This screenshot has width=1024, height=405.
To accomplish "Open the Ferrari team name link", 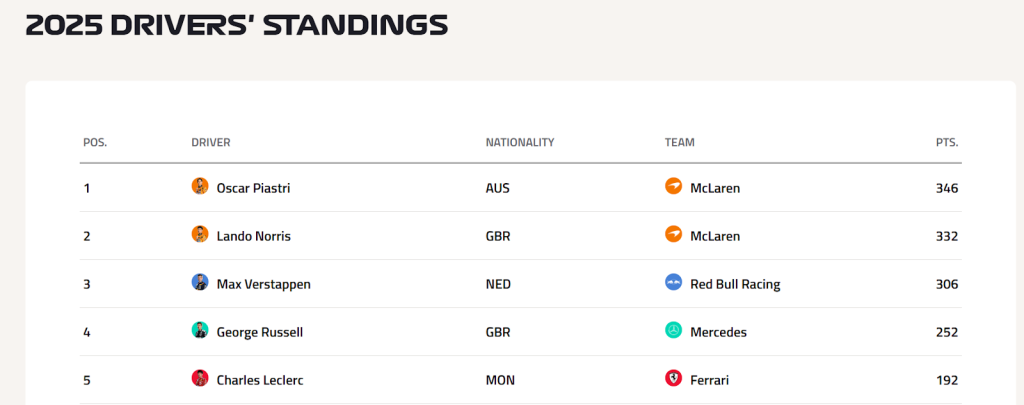I will [x=709, y=380].
